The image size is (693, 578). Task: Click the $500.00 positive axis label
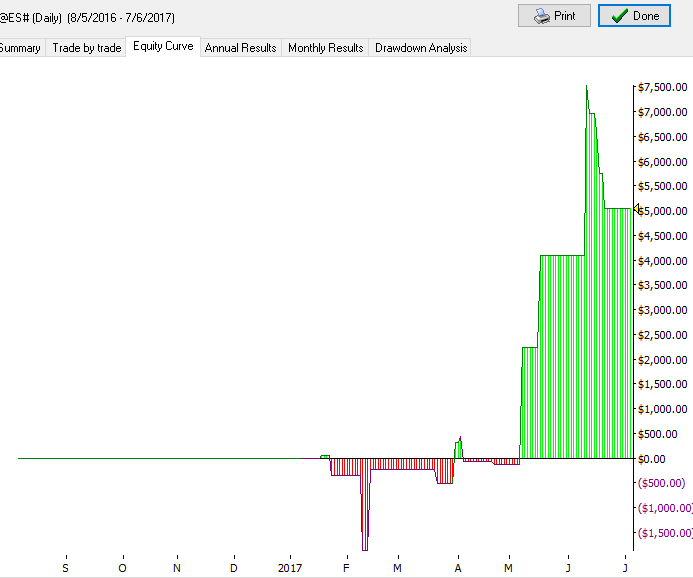pos(658,434)
